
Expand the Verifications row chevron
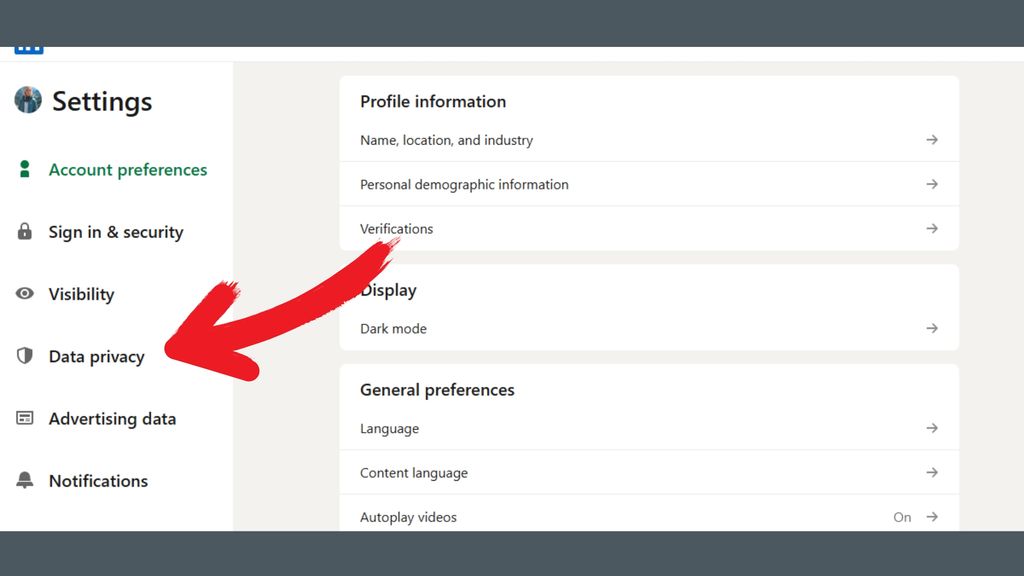coord(931,228)
